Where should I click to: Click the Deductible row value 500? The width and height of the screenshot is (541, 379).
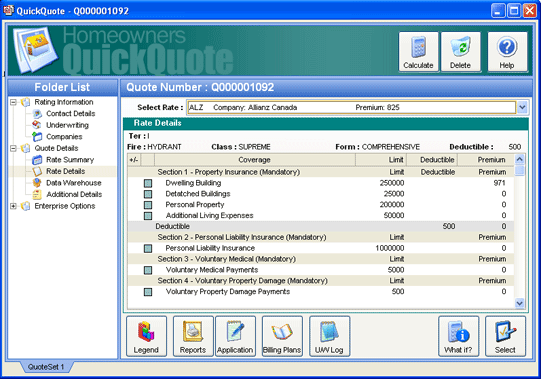[449, 226]
